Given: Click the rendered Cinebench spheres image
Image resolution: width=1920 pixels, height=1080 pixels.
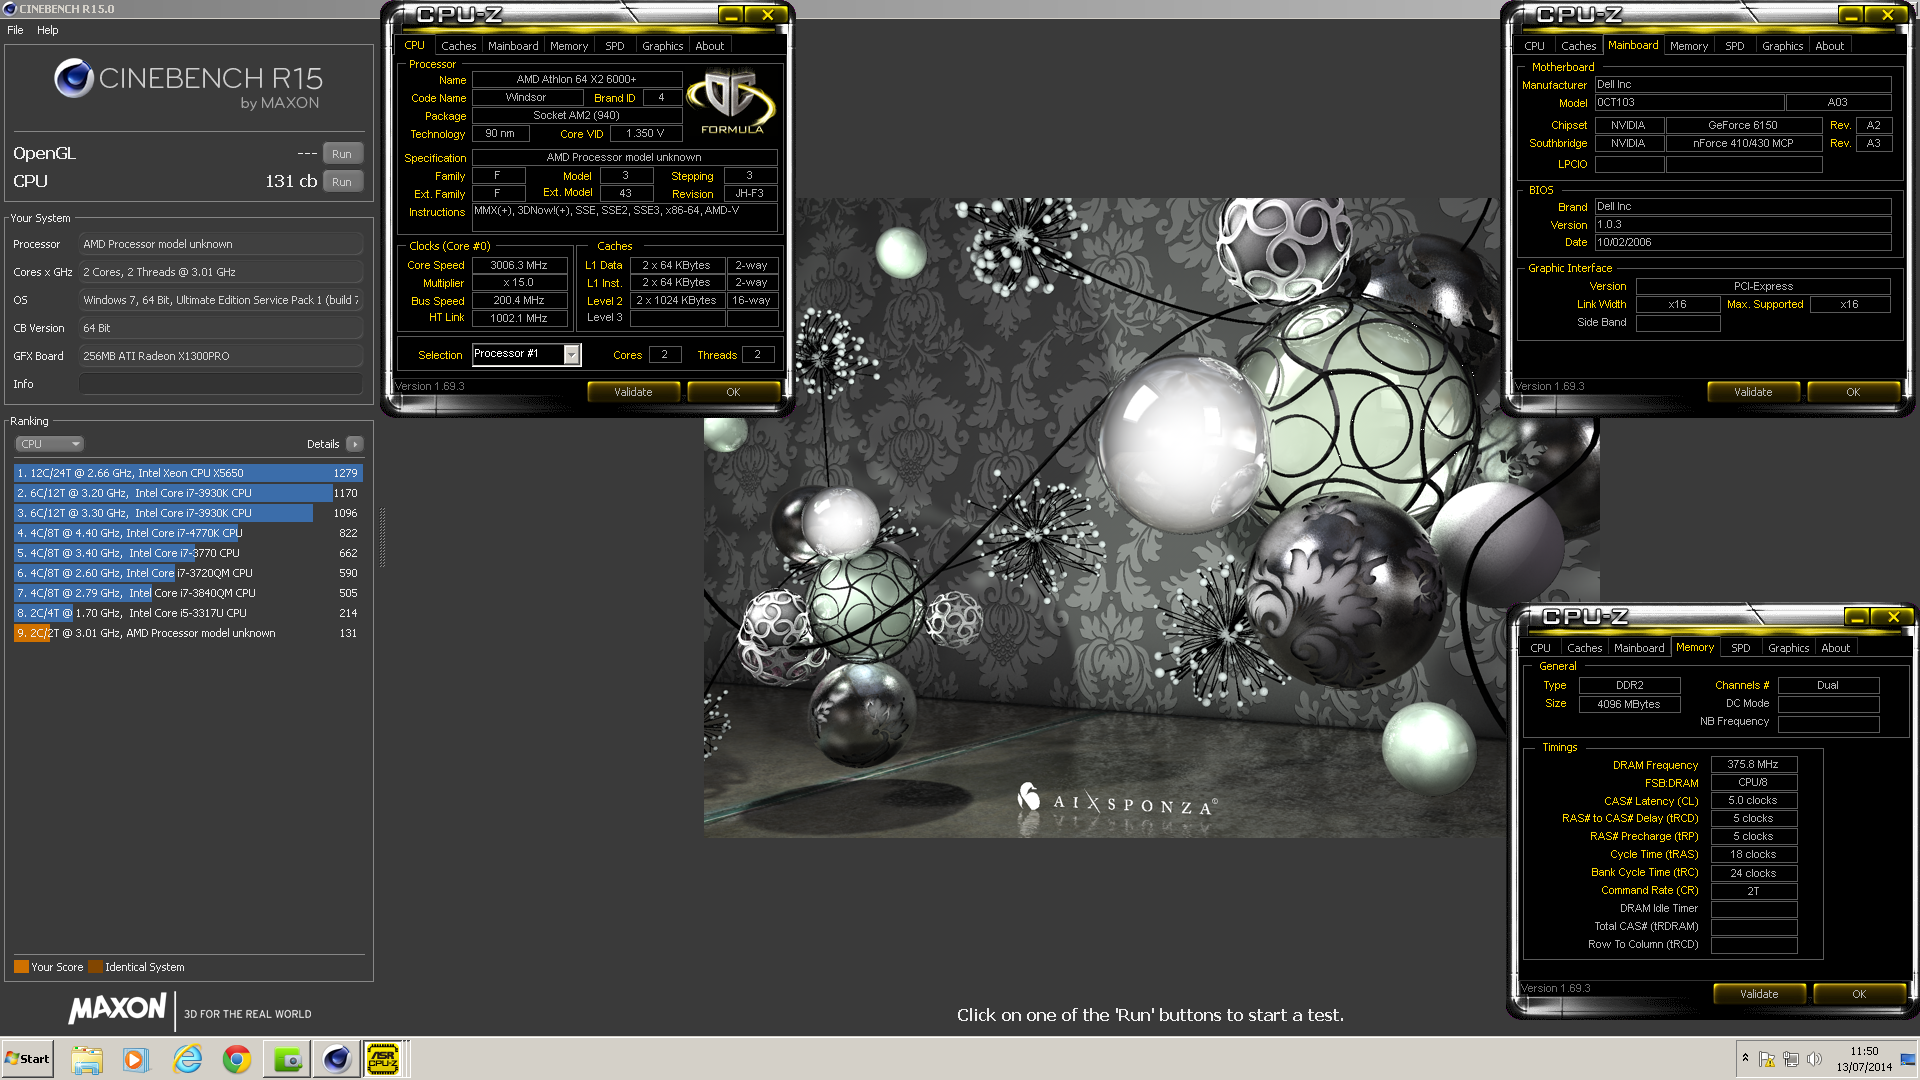Looking at the screenshot, I should click(x=1151, y=518).
